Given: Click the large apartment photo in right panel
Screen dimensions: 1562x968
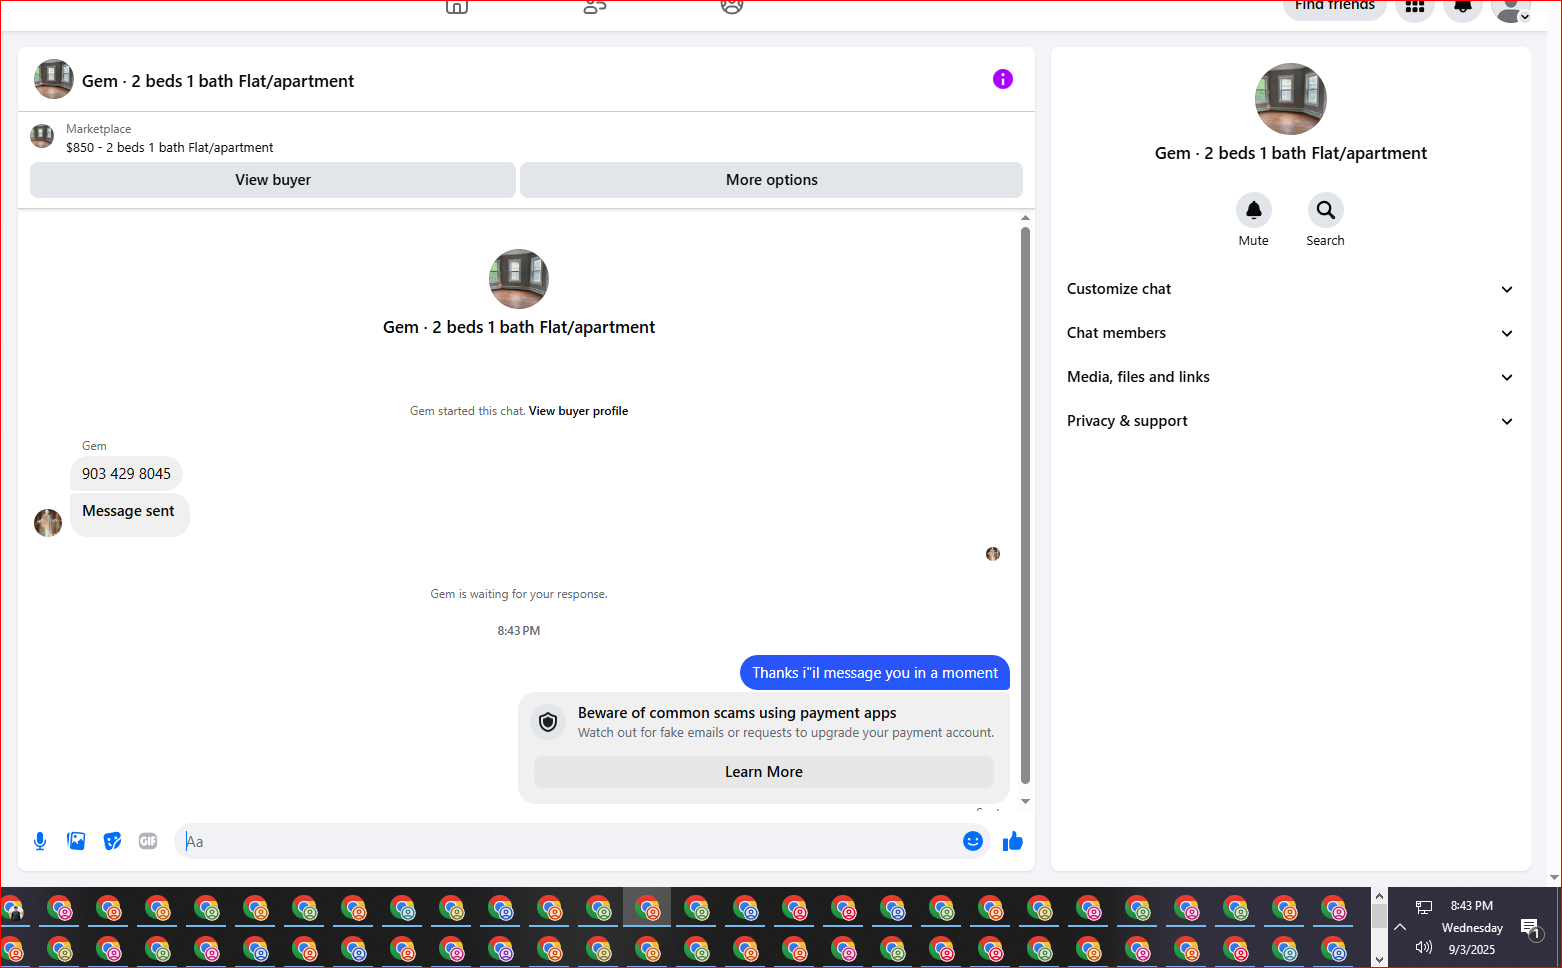Looking at the screenshot, I should point(1291,99).
